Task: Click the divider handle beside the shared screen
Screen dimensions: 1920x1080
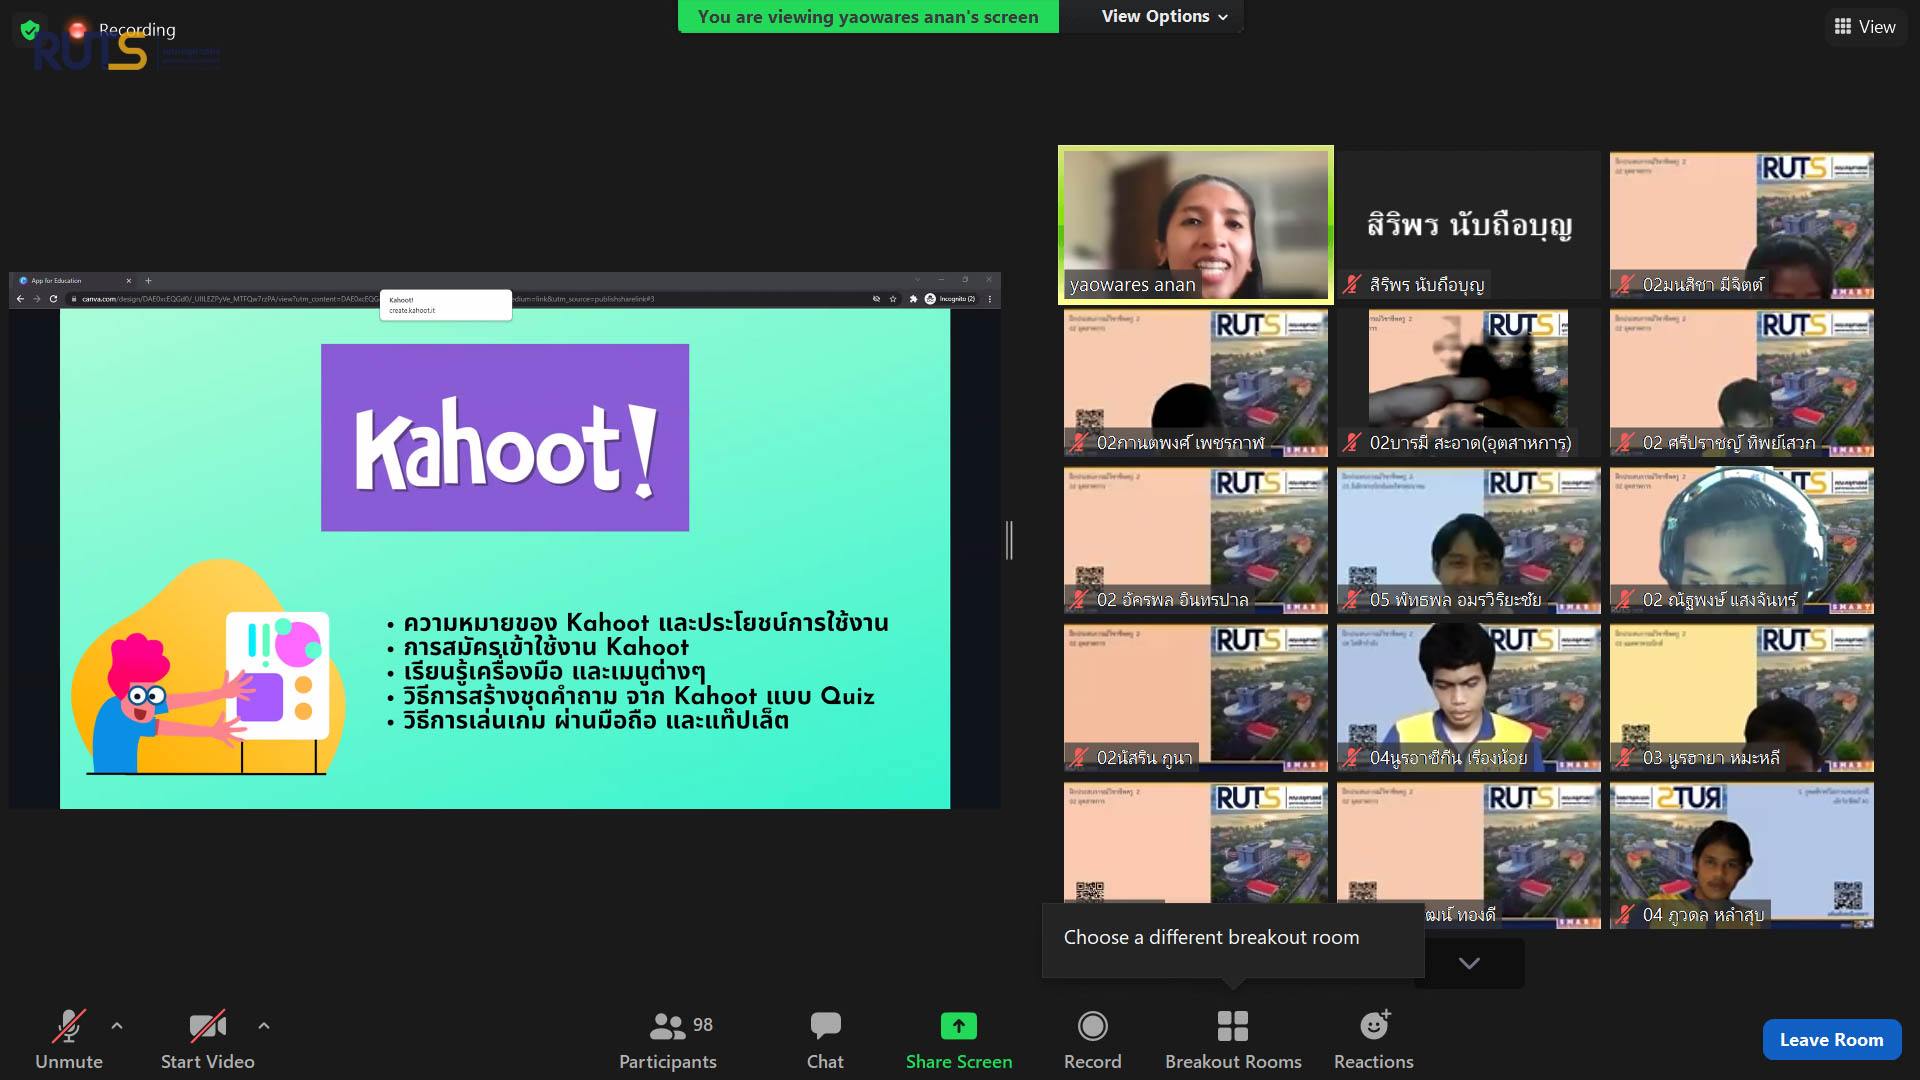Action: tap(1010, 540)
